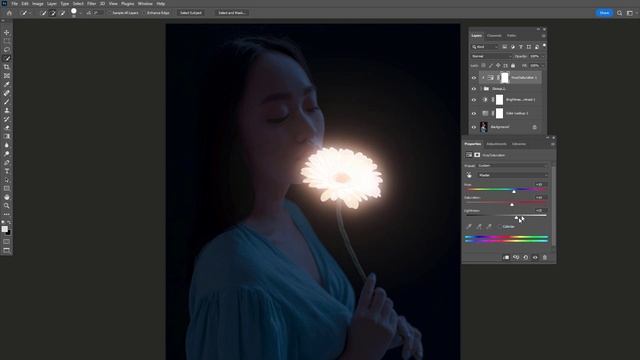The width and height of the screenshot is (640, 360).
Task: Select first eyedropper in Hue/Saturation properties
Action: (469, 227)
